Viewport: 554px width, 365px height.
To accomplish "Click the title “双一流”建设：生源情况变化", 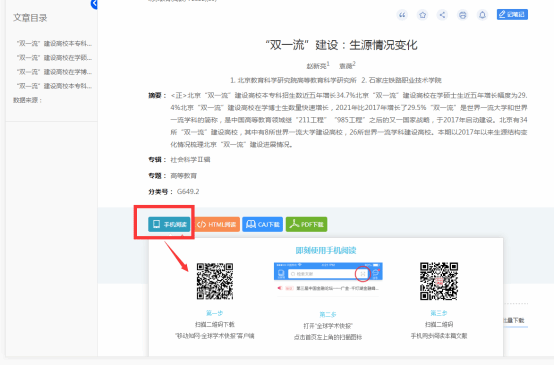I will [341, 45].
